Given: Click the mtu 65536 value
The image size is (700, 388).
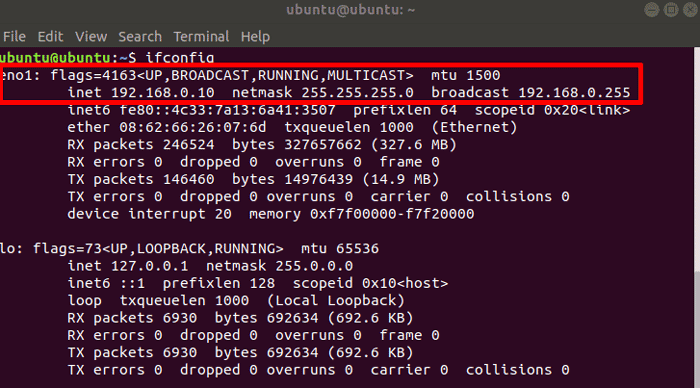Looking at the screenshot, I should point(340,248).
